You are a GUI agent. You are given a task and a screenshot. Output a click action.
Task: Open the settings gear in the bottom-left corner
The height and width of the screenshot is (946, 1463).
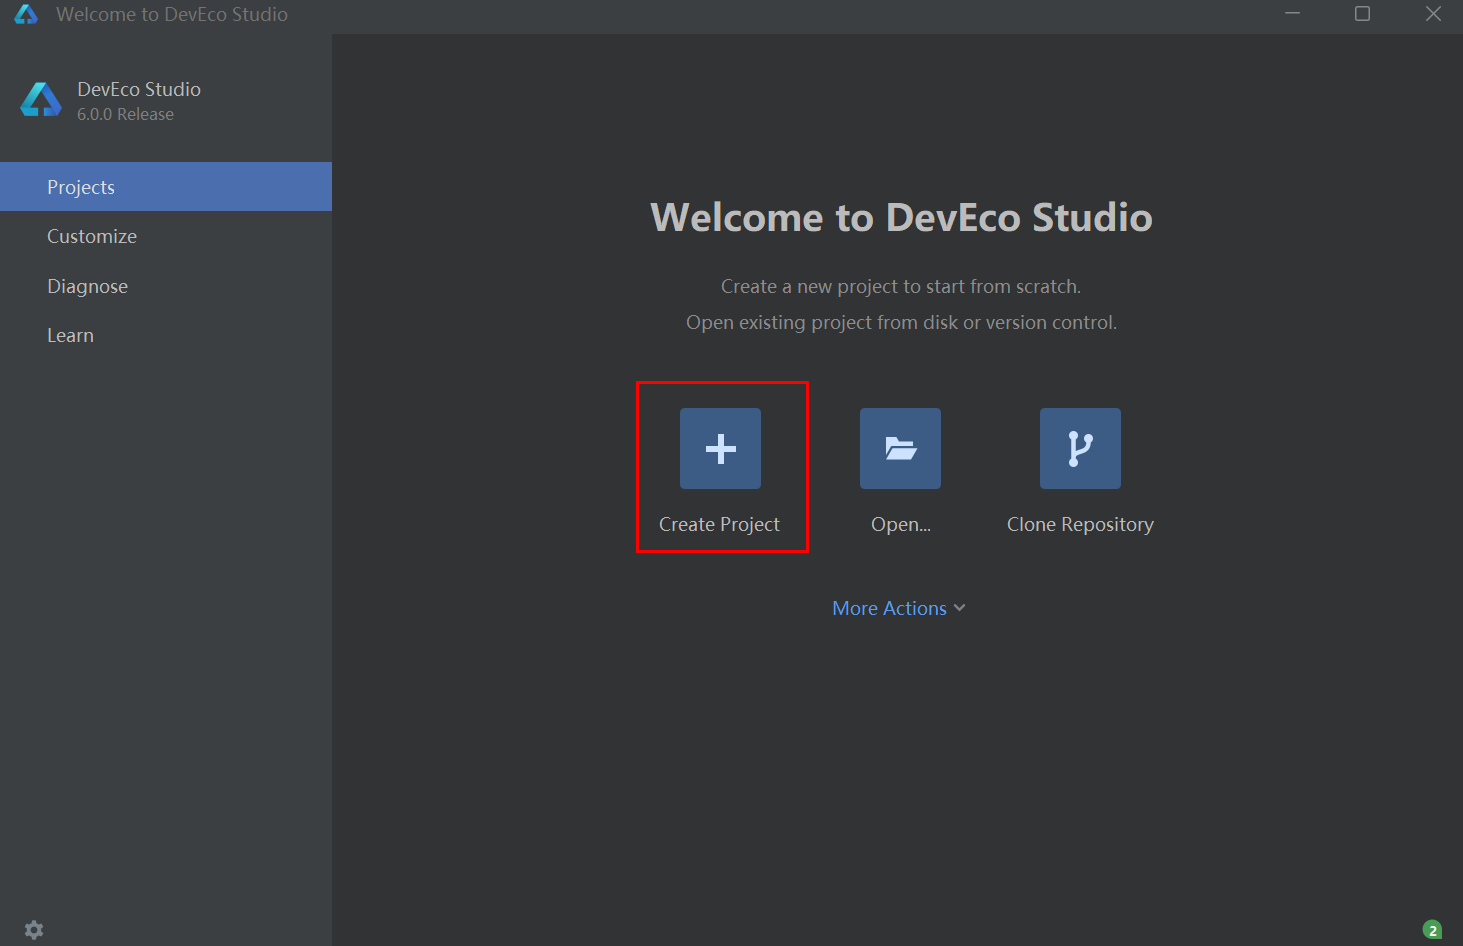click(34, 930)
